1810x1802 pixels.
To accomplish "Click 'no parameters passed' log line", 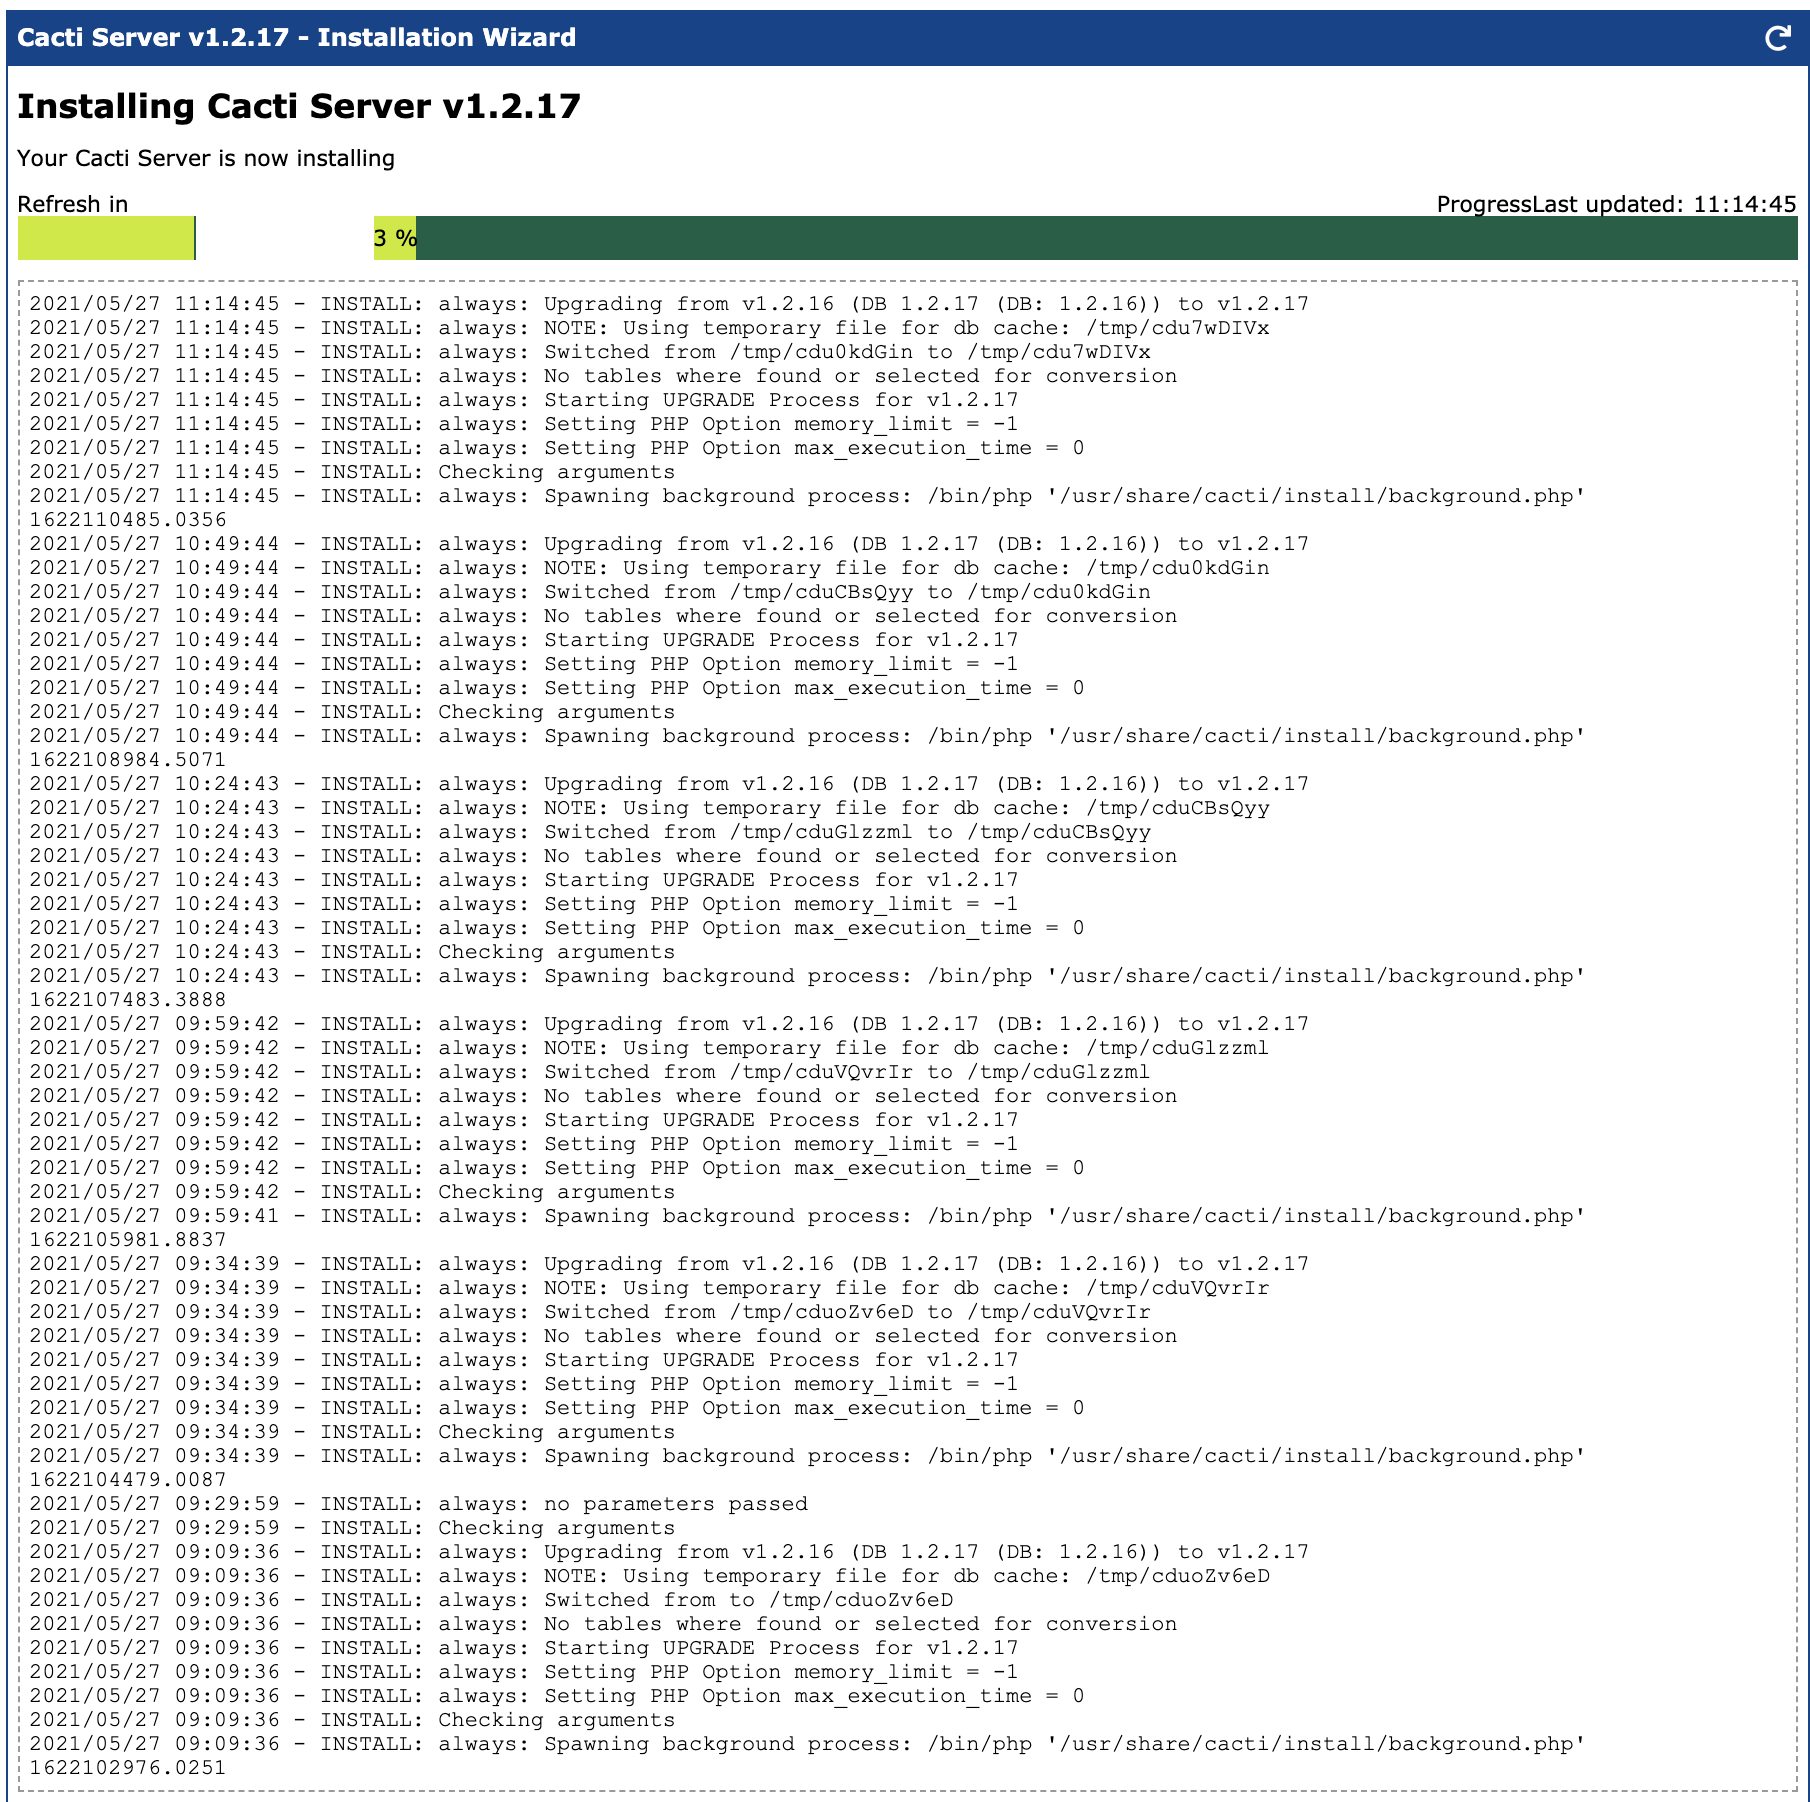I will (418, 1504).
